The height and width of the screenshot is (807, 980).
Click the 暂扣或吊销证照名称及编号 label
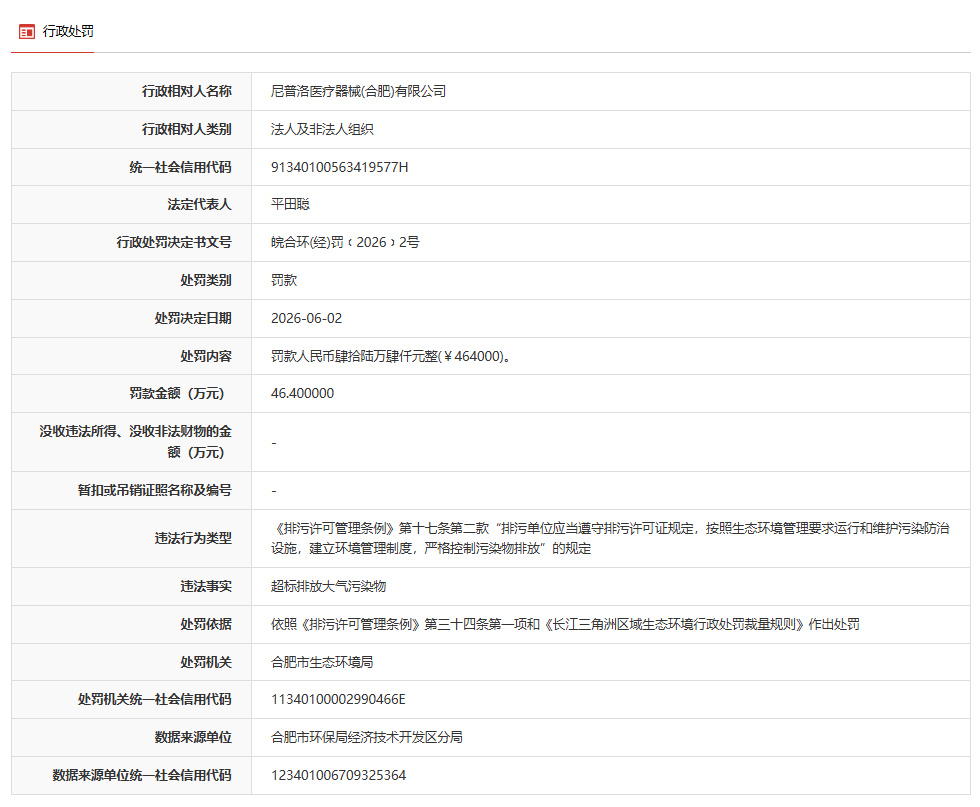[x=154, y=490]
